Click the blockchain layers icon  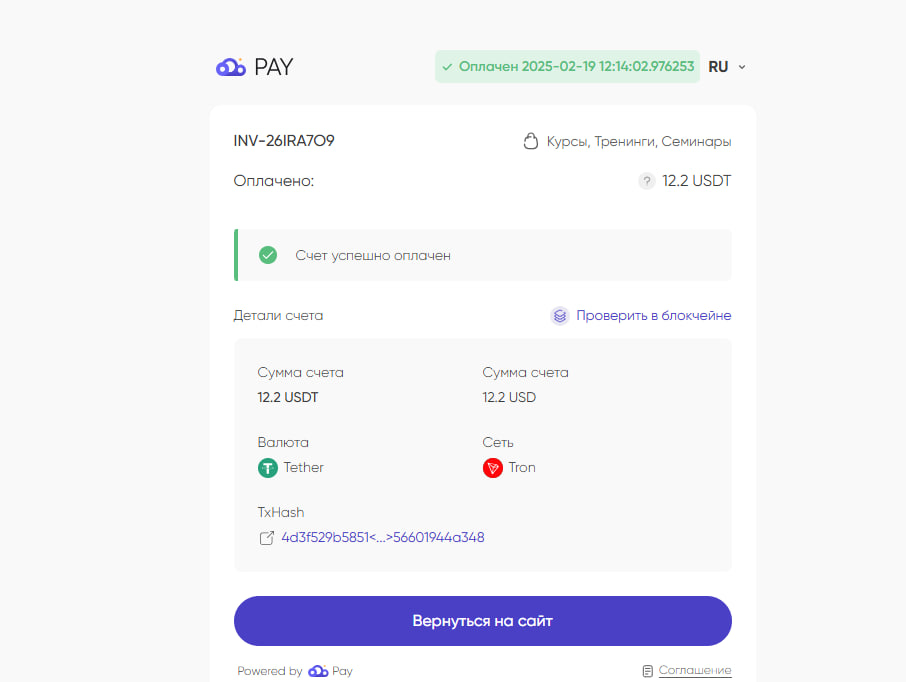tap(559, 316)
